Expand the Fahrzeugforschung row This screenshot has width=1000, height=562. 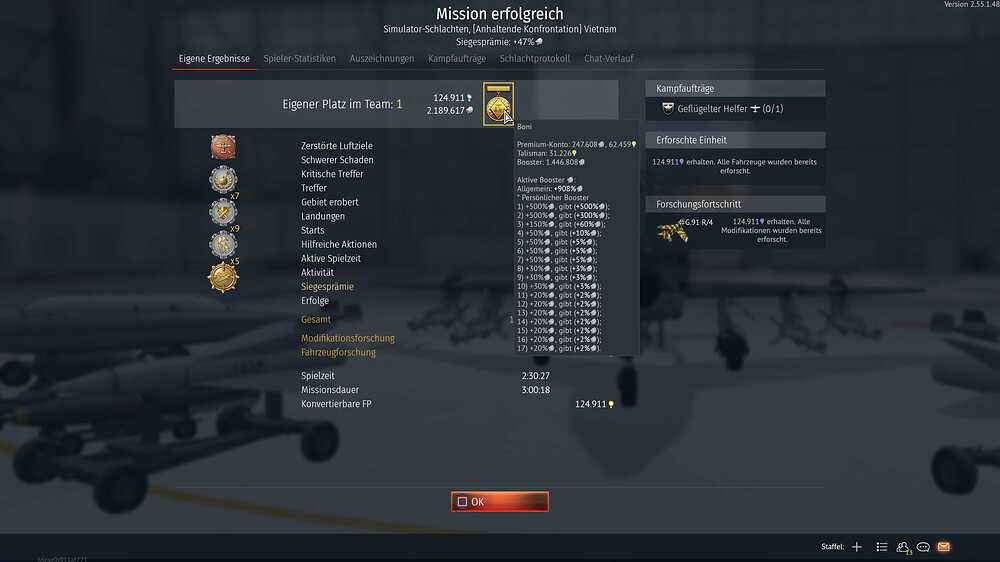click(x=338, y=352)
